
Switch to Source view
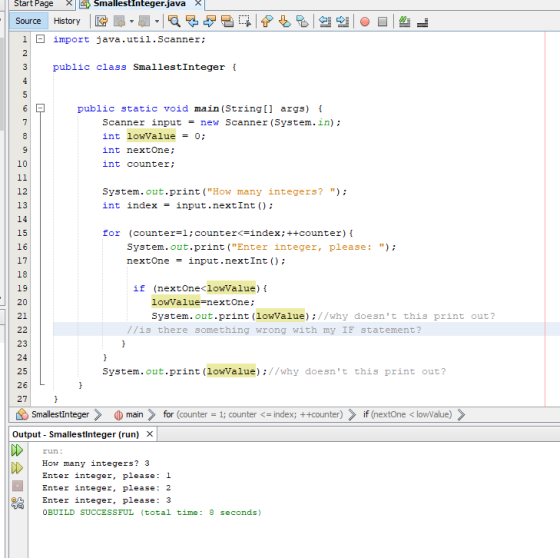coord(28,21)
